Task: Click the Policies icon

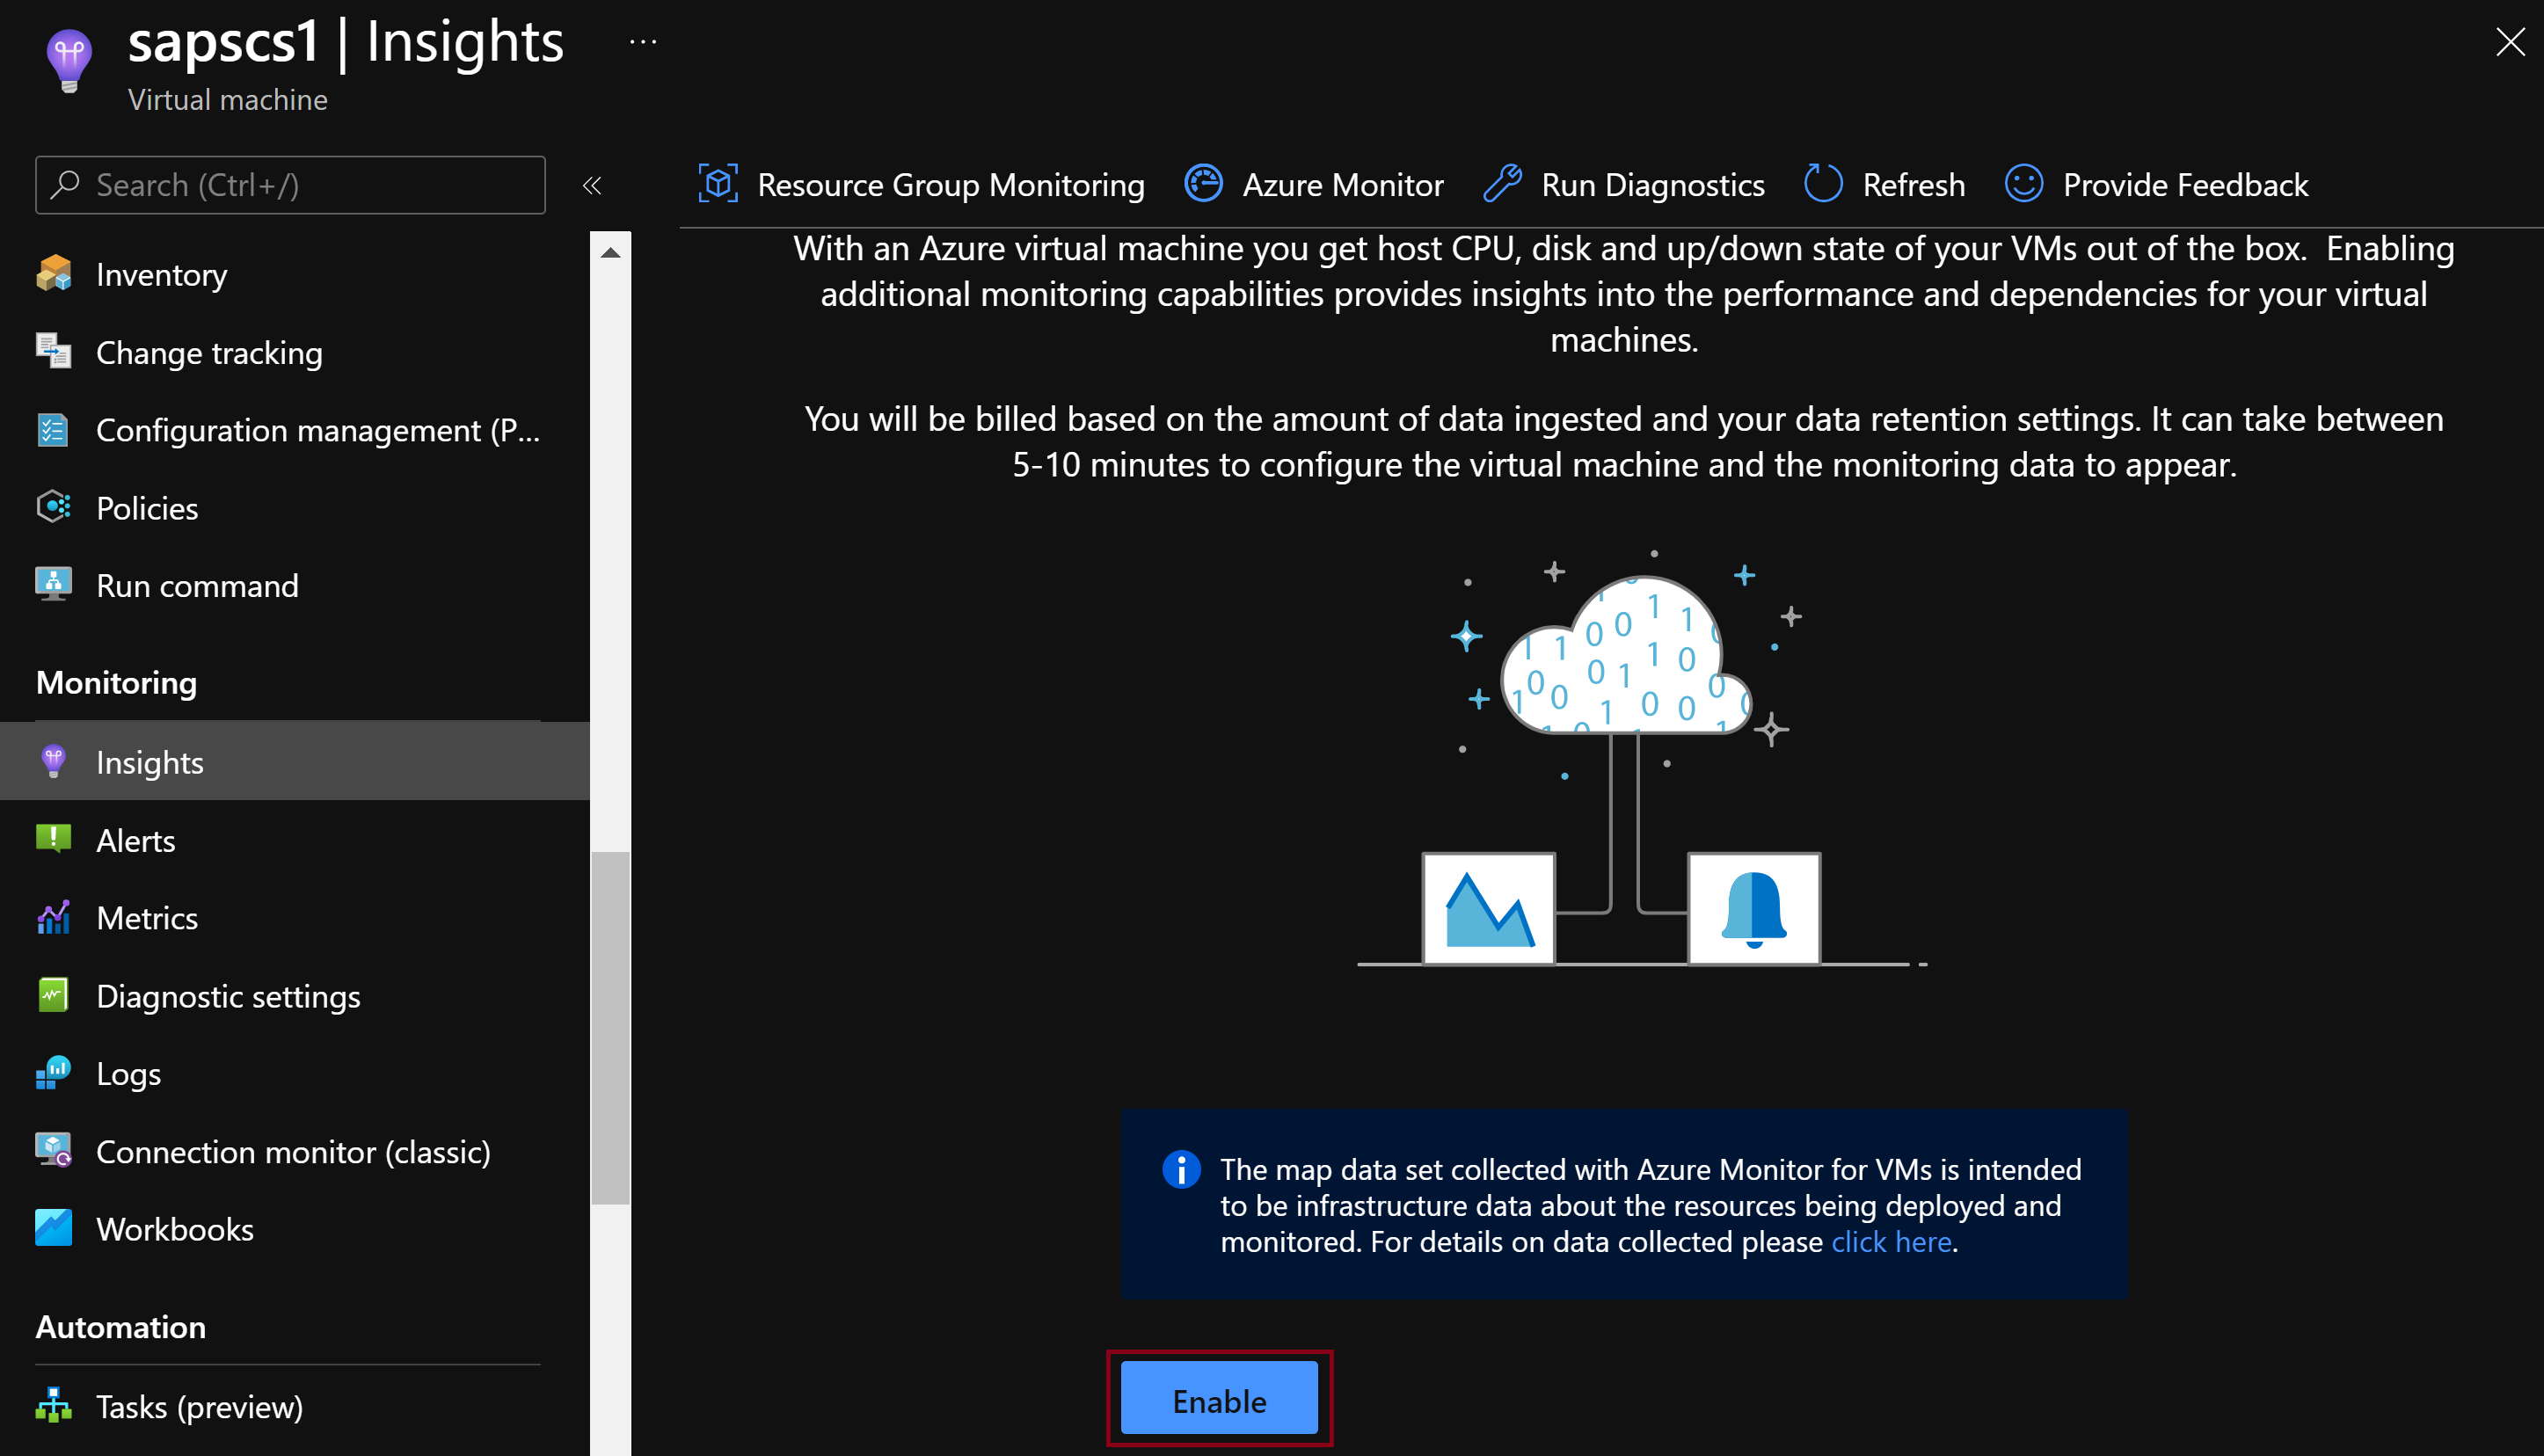Action: 53,507
